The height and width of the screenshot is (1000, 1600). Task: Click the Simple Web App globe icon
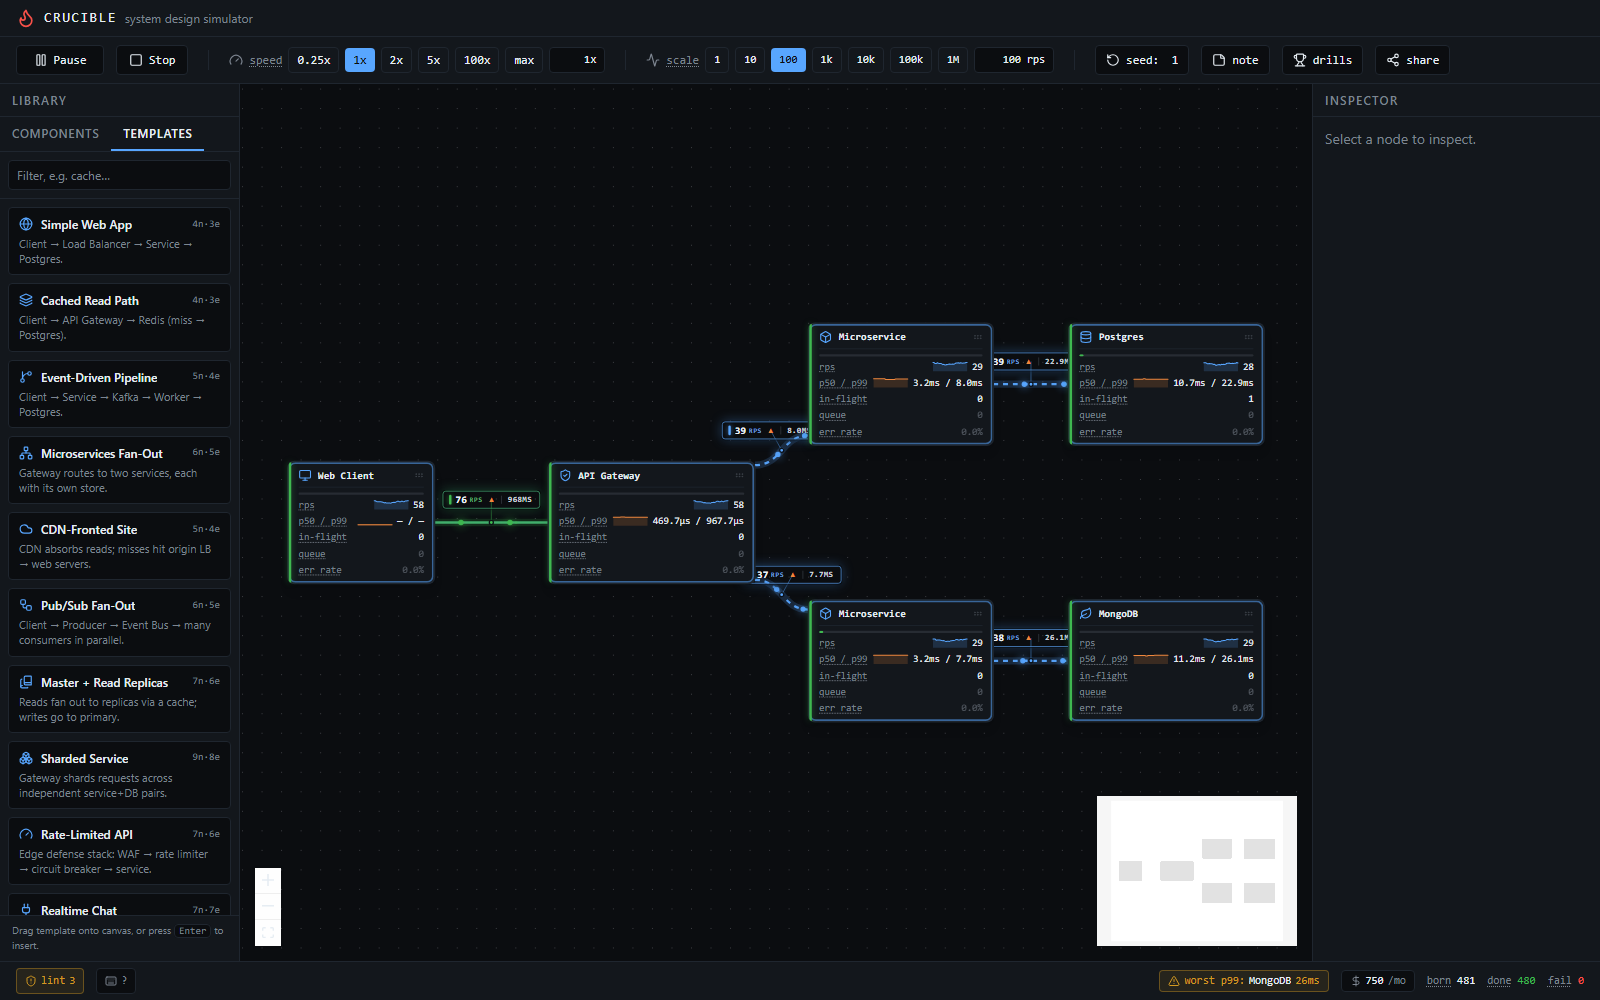point(26,224)
